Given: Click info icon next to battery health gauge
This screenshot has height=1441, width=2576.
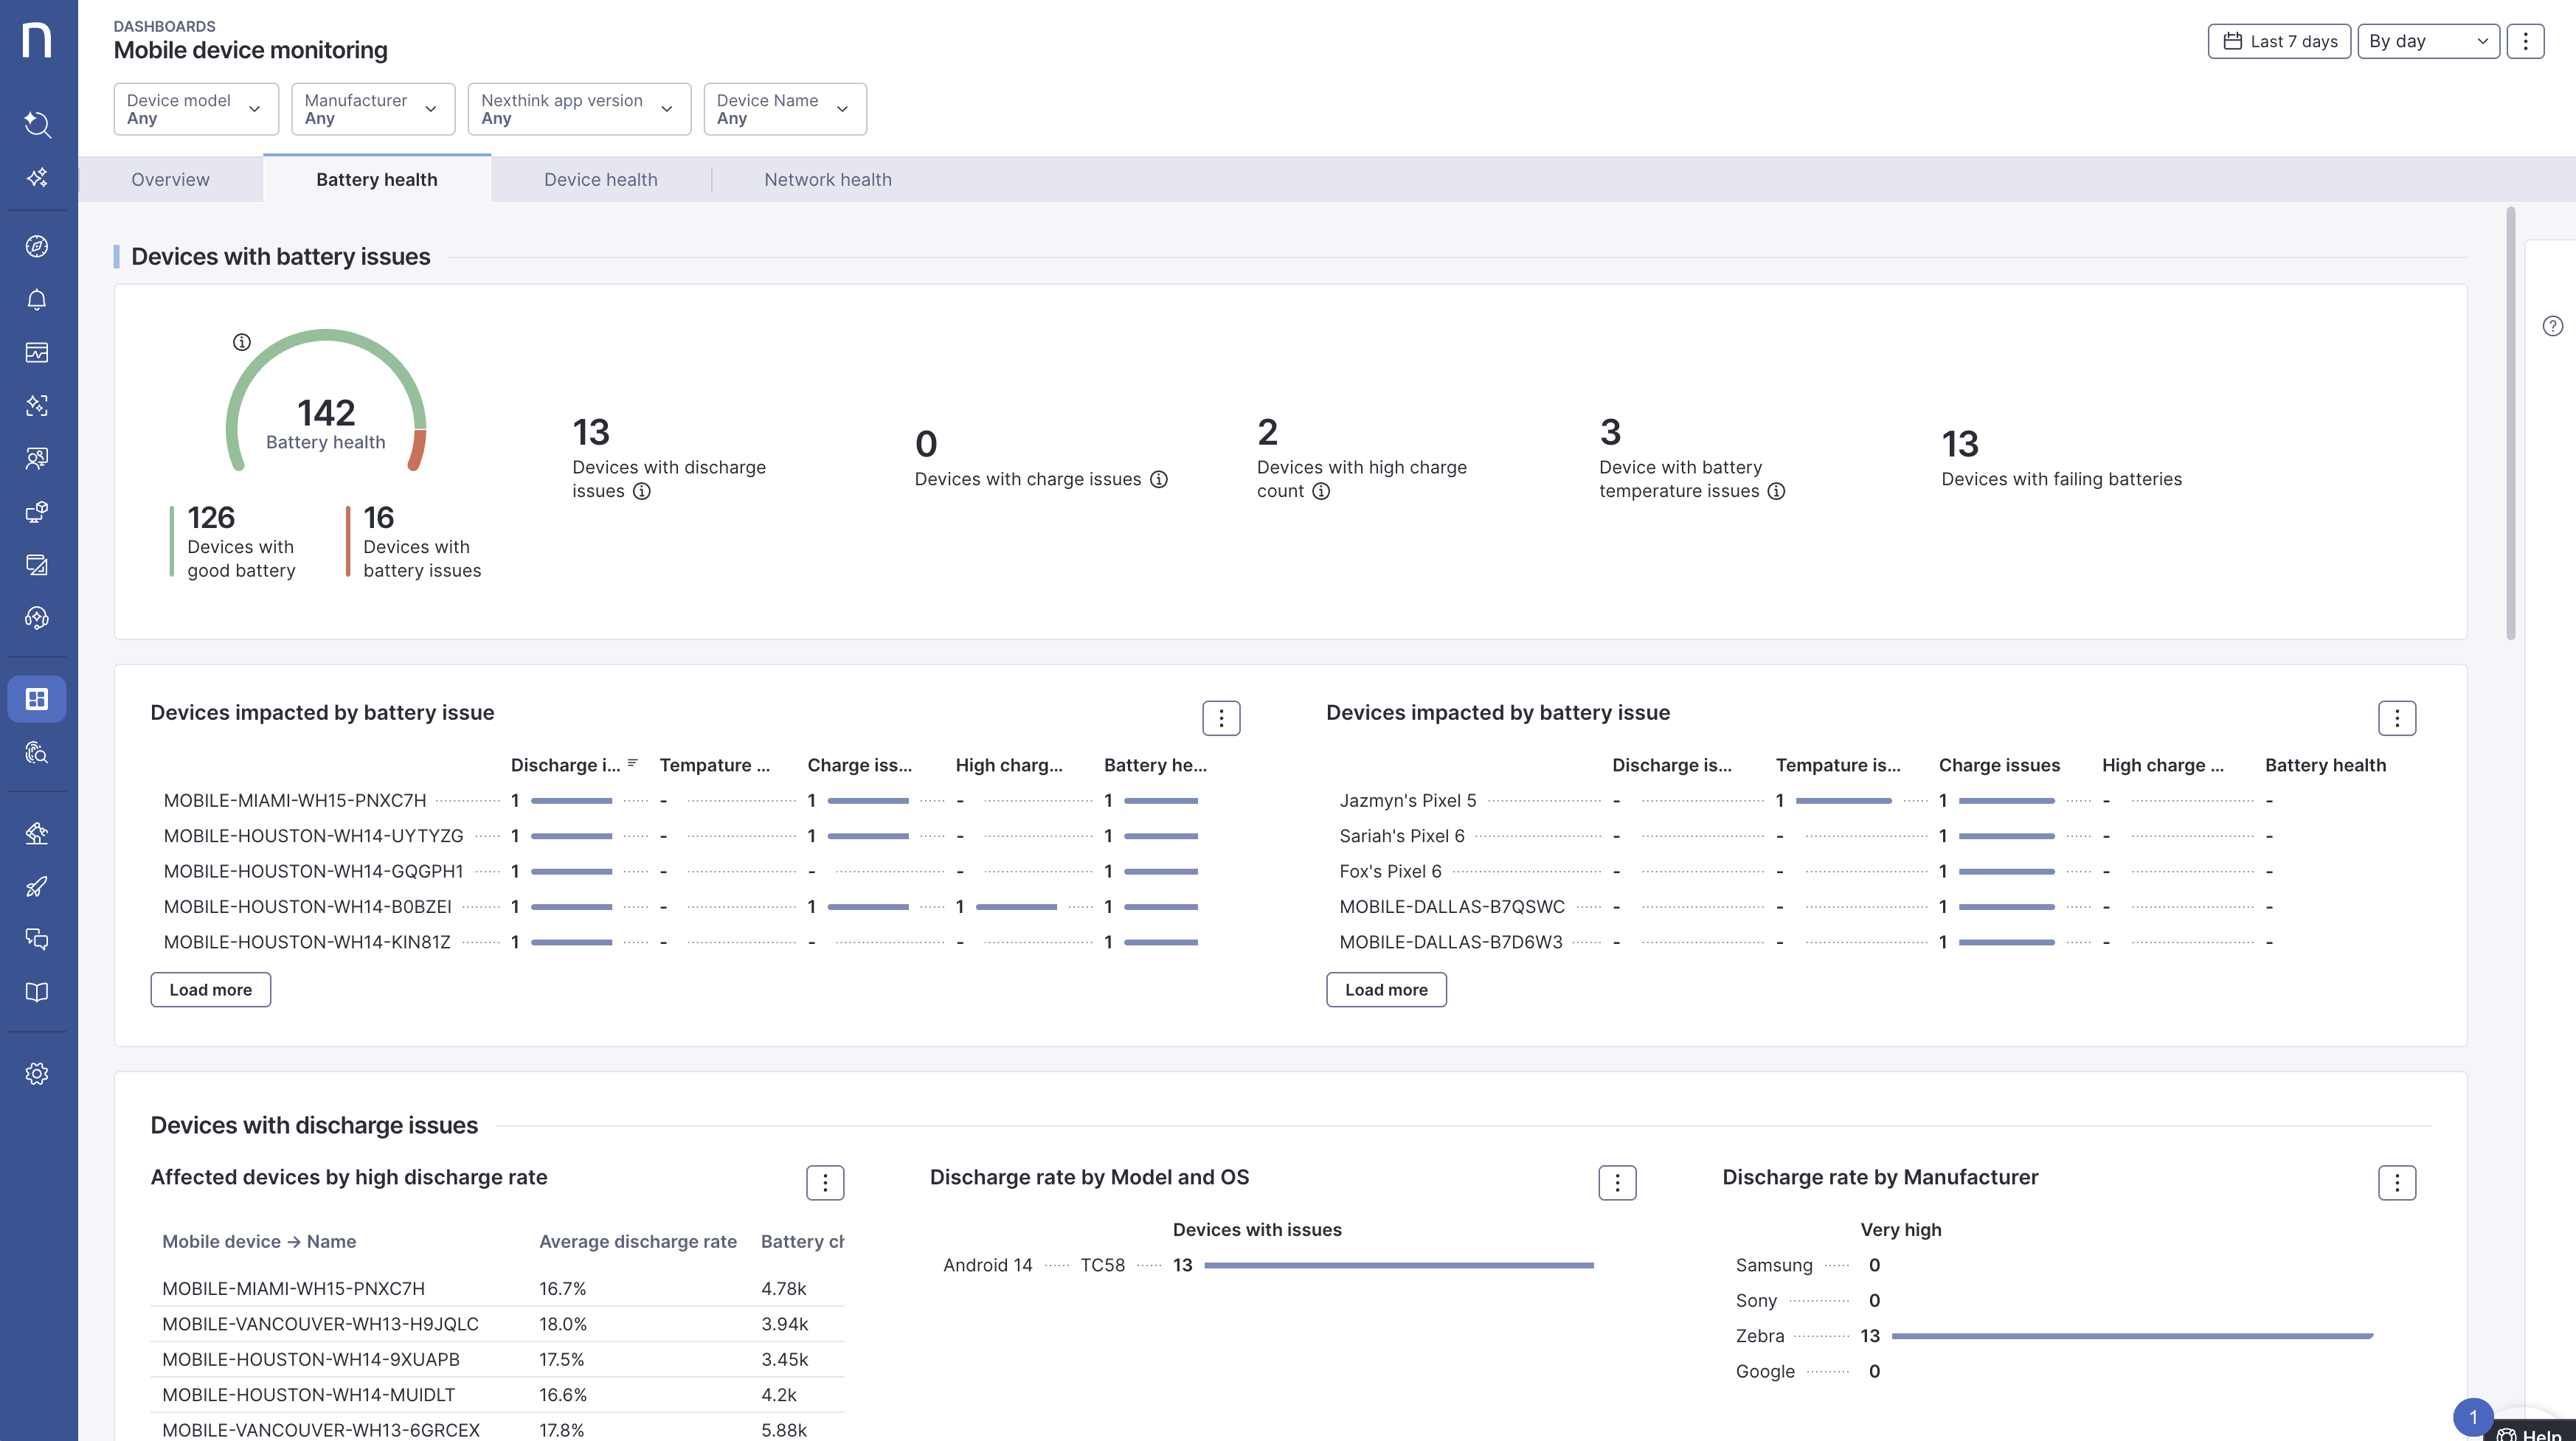Looking at the screenshot, I should [242, 342].
